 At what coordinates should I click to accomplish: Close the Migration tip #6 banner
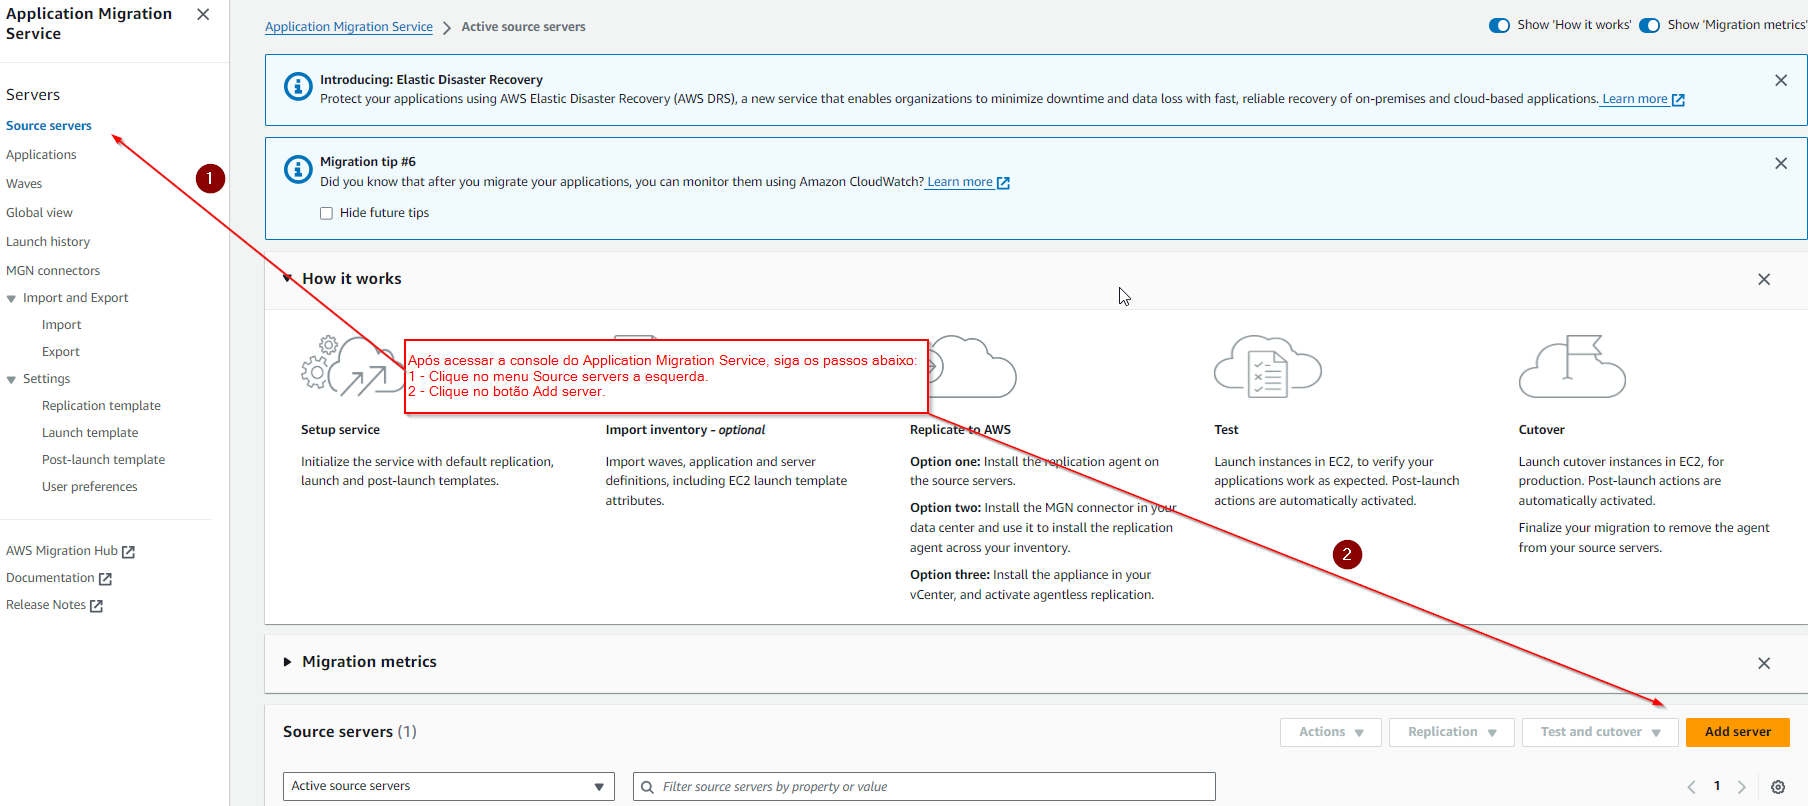[x=1780, y=164]
